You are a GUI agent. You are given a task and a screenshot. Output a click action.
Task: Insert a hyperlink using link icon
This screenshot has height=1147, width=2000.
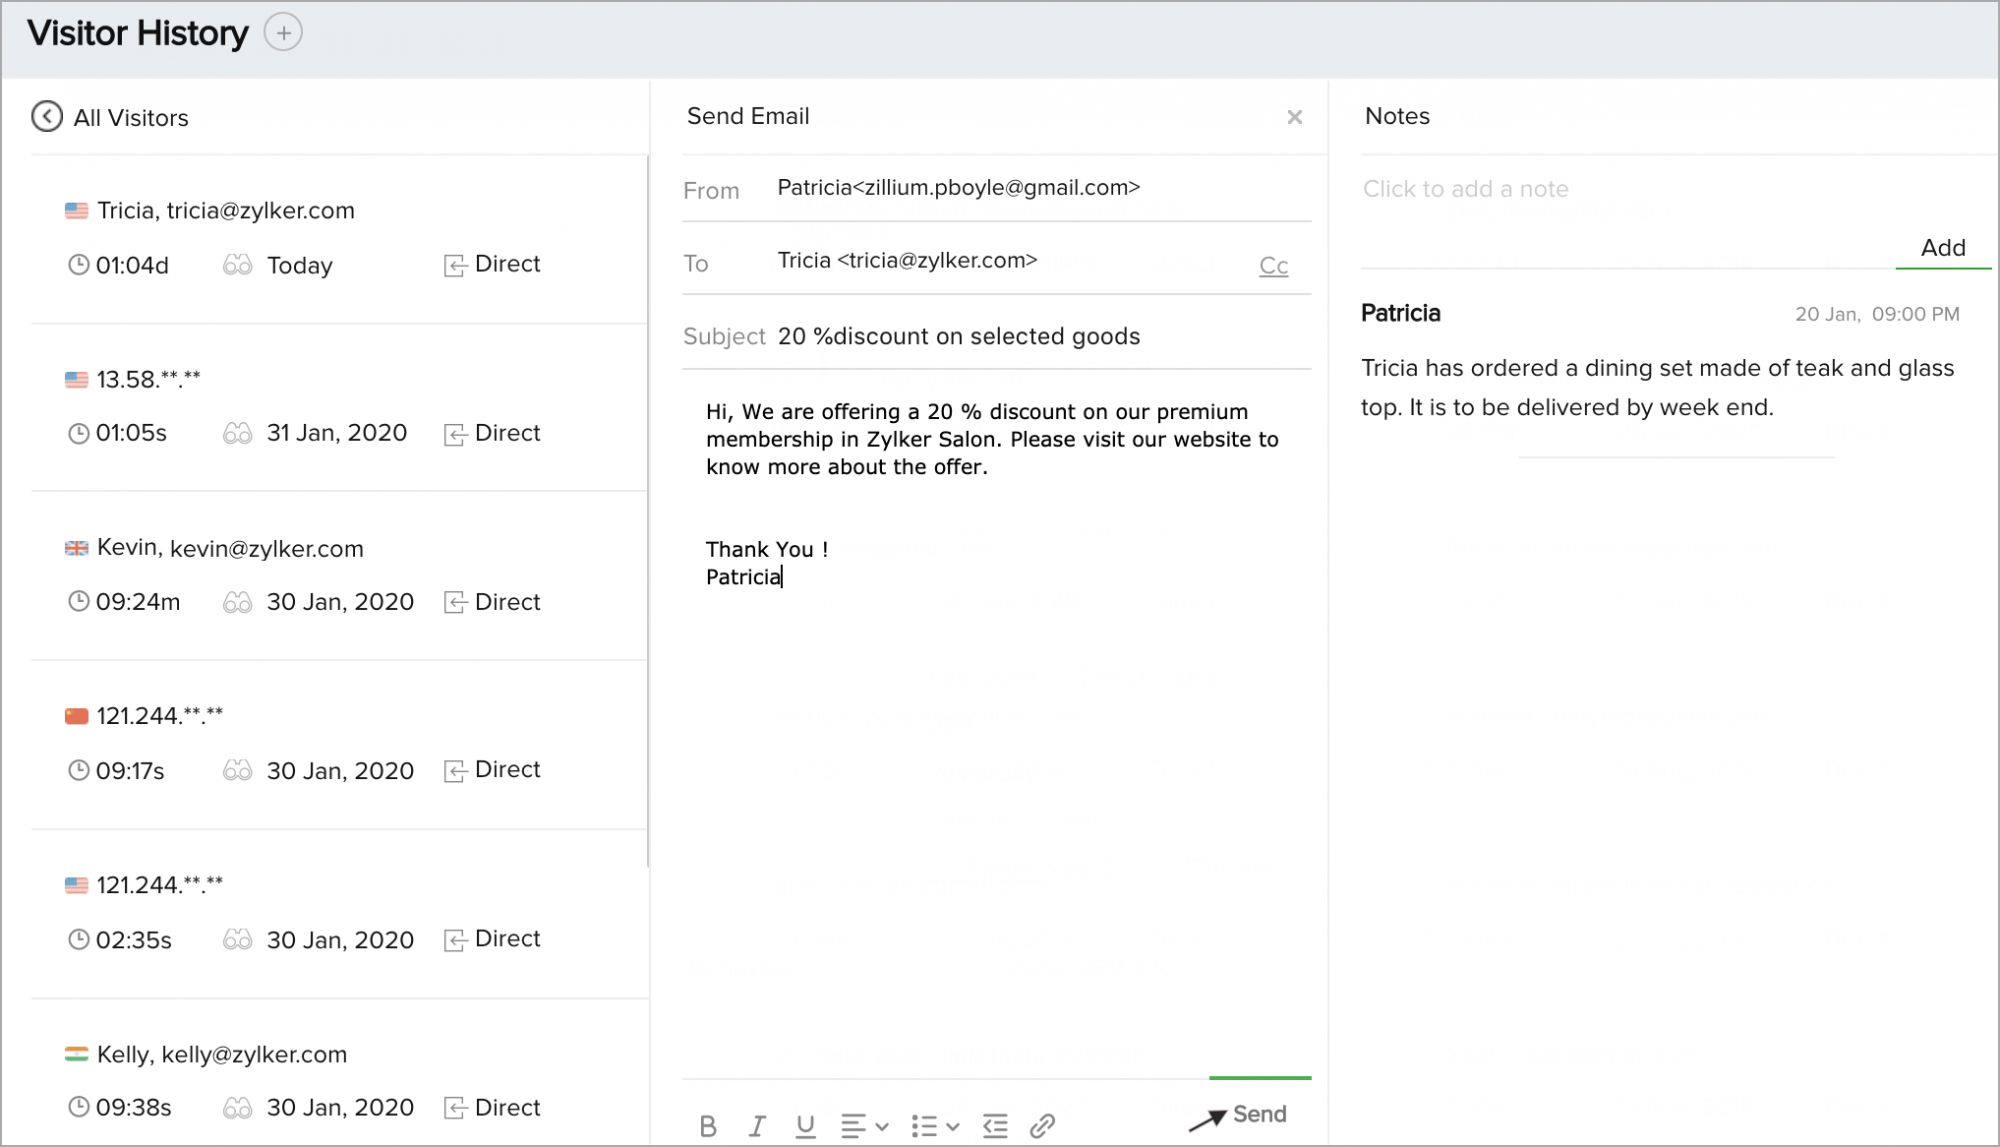[x=1042, y=1126]
